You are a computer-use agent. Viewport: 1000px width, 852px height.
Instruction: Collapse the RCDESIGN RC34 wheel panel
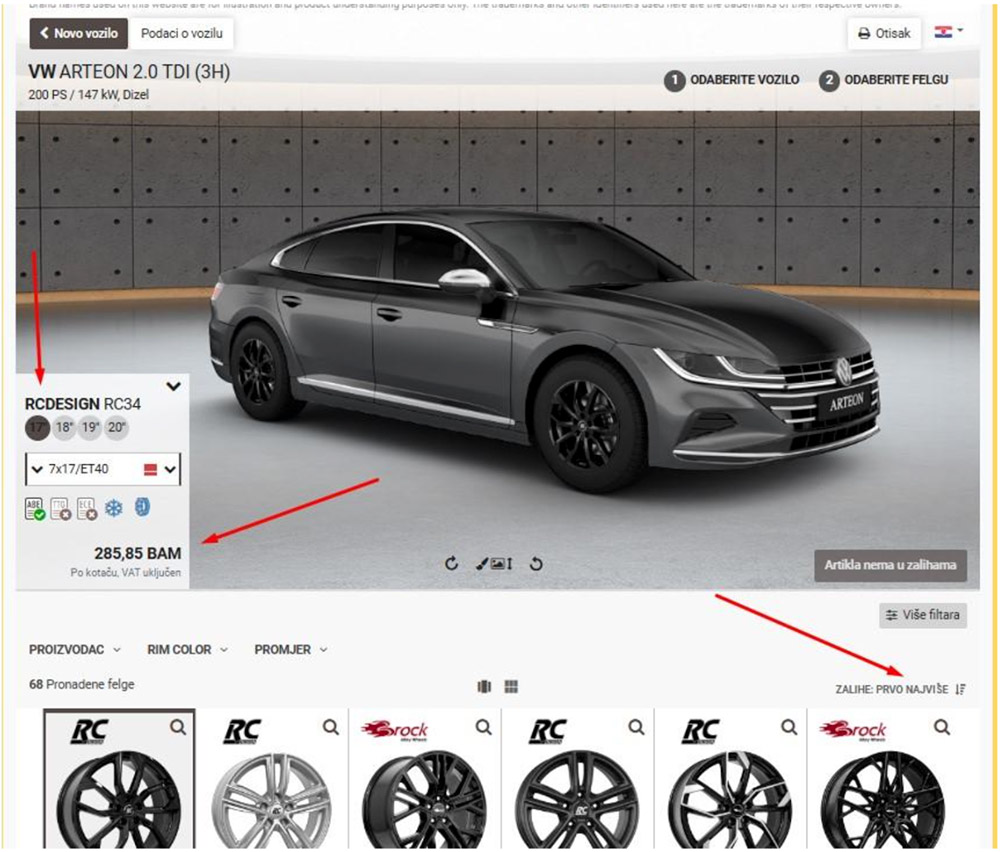(173, 386)
